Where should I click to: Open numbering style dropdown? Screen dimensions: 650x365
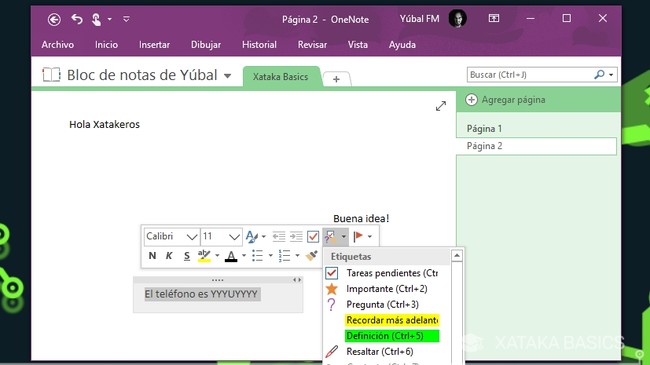297,256
